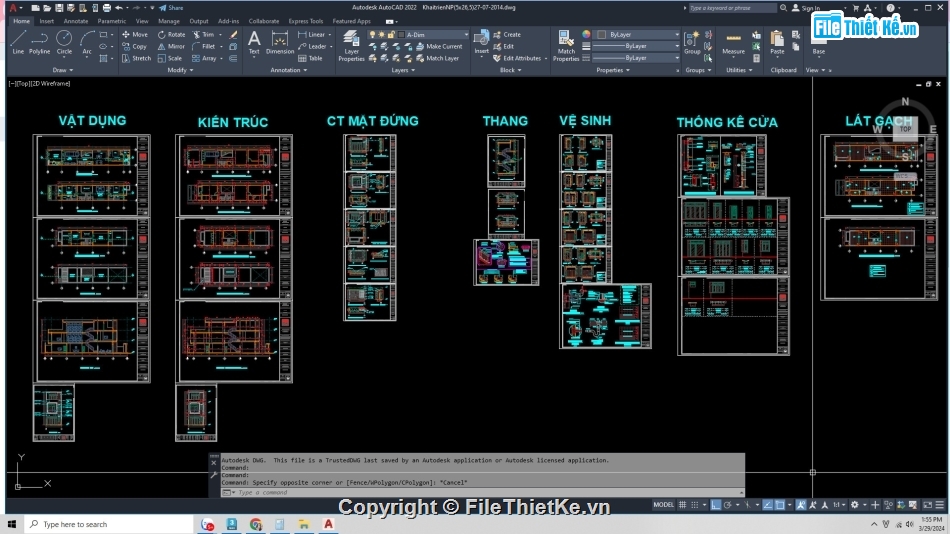Click the Save icon in quick access toolbar
This screenshot has height=534, width=950.
59,8
